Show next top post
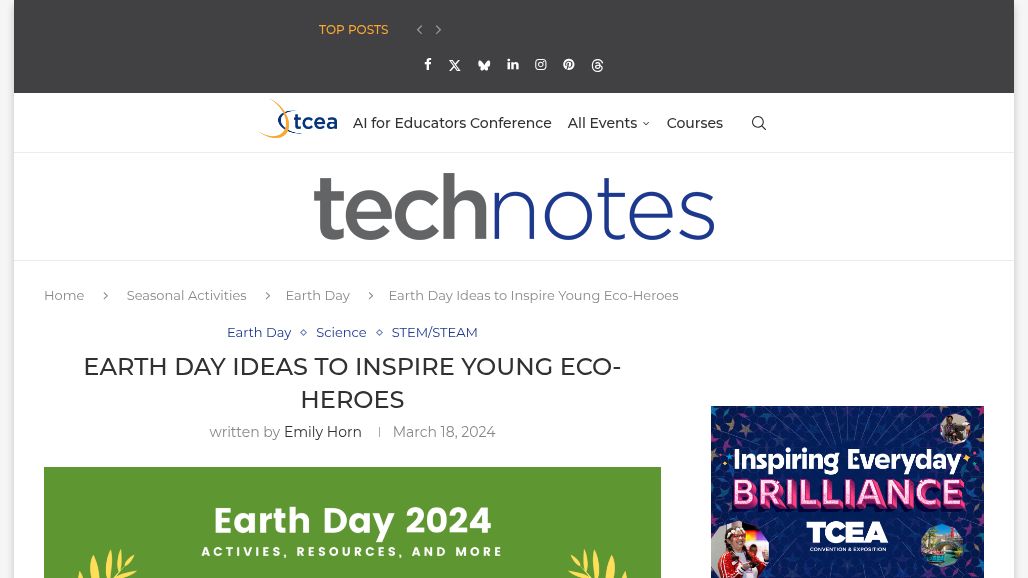 438,30
